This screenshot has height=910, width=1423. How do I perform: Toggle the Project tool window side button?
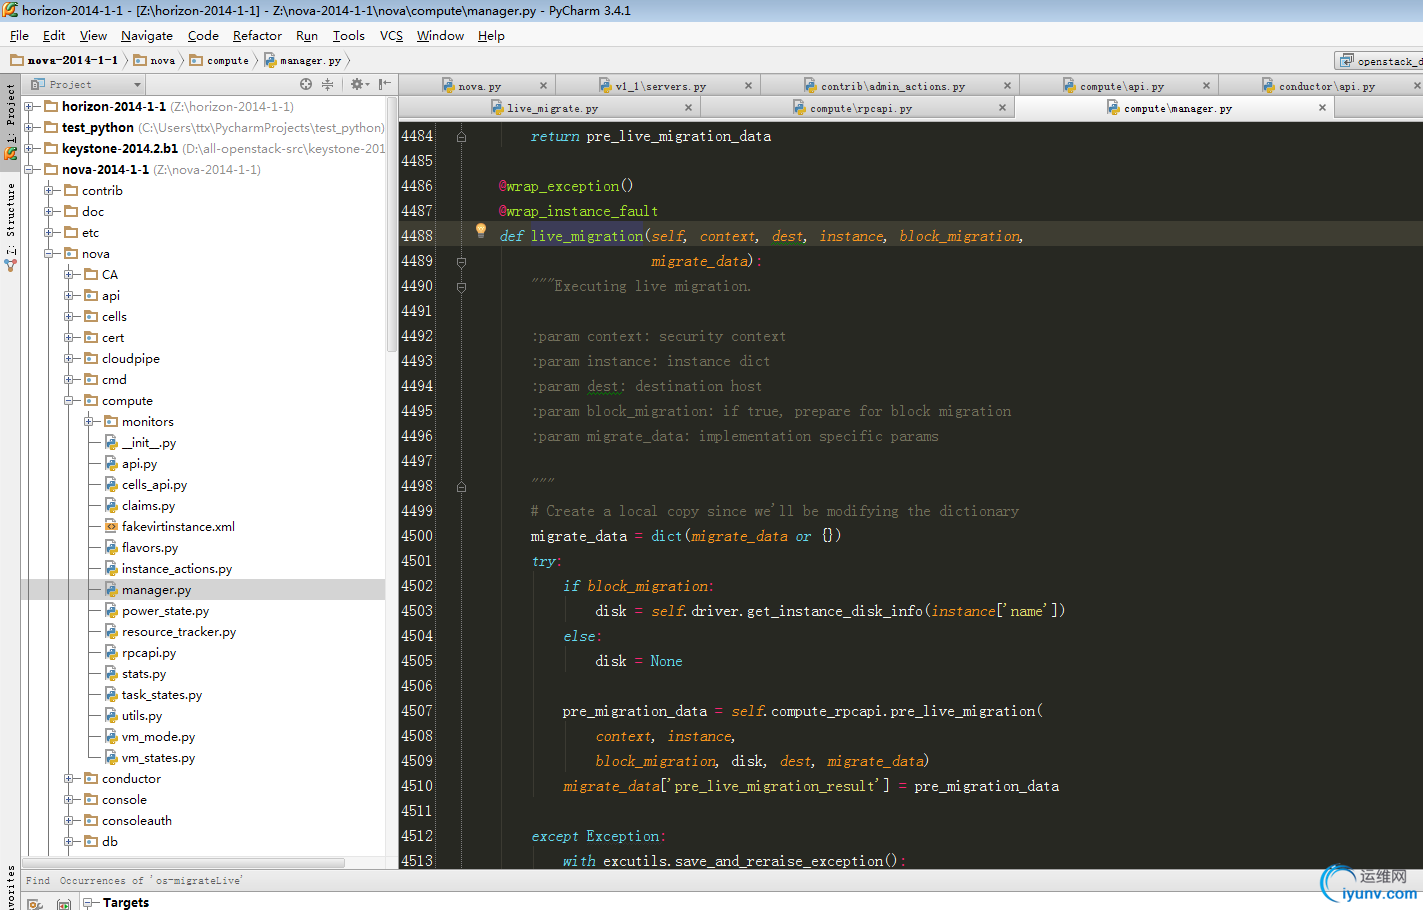(x=10, y=122)
